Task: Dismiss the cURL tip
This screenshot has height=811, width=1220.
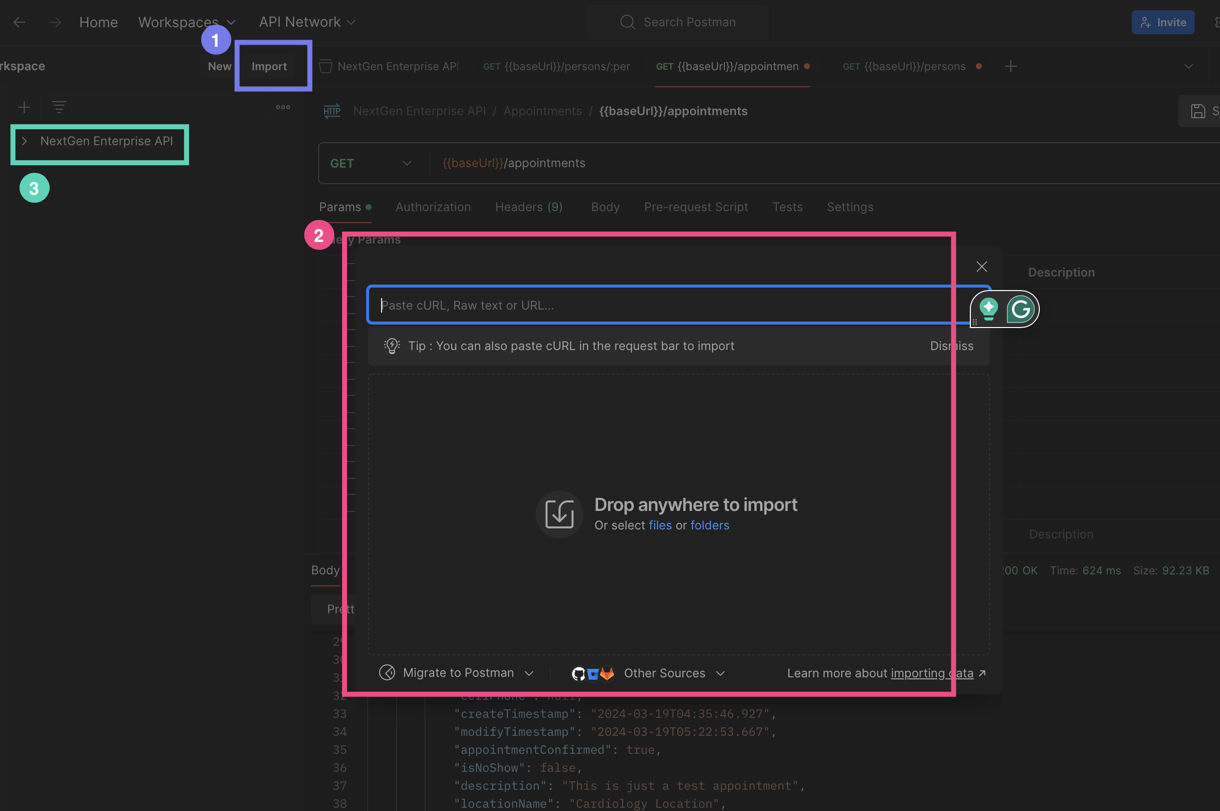Action: pyautogui.click(x=951, y=346)
